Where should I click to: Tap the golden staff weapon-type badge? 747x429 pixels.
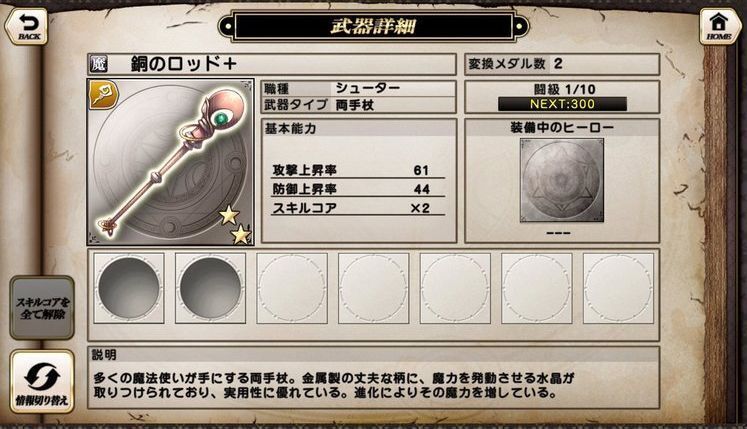pyautogui.click(x=103, y=94)
